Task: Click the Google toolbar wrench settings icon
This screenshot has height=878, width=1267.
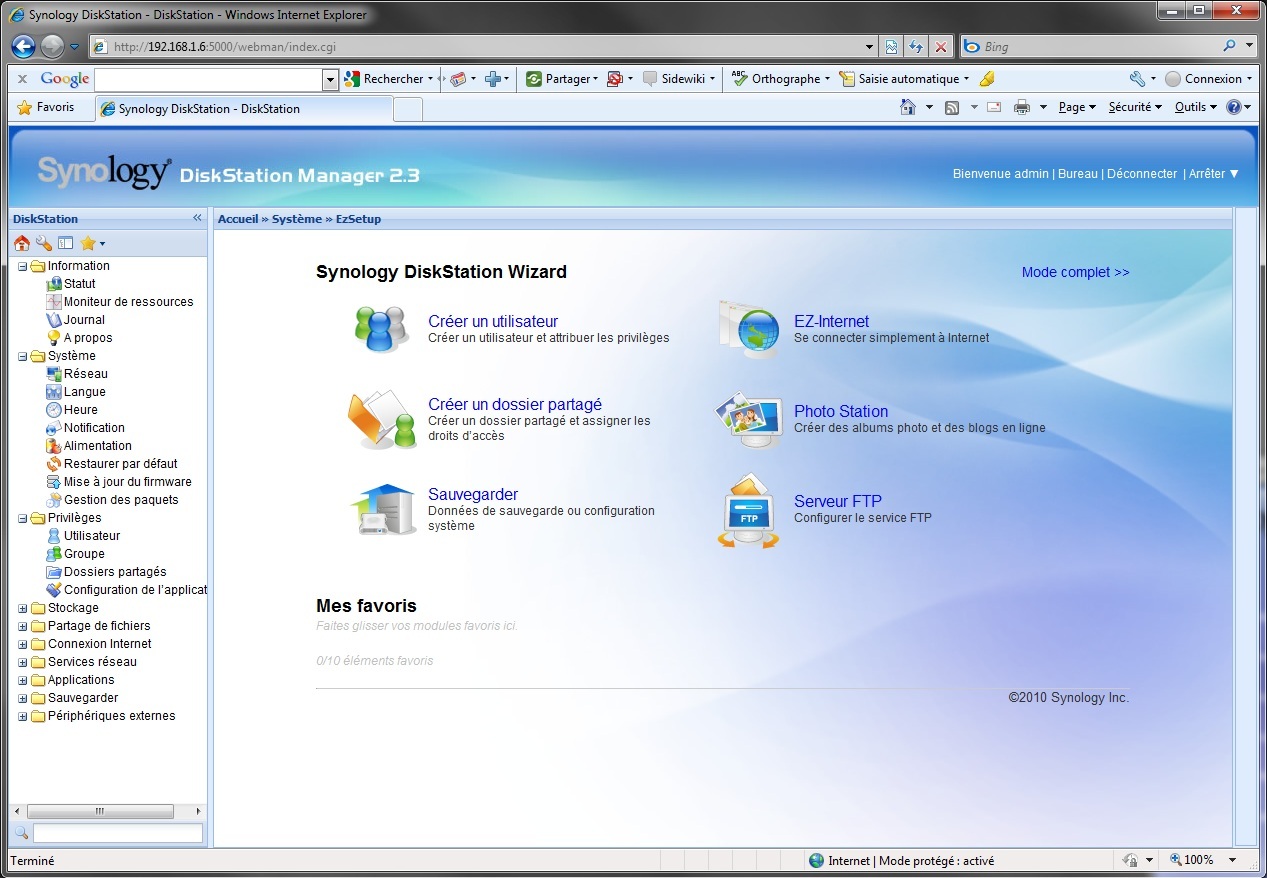Action: click(1137, 79)
